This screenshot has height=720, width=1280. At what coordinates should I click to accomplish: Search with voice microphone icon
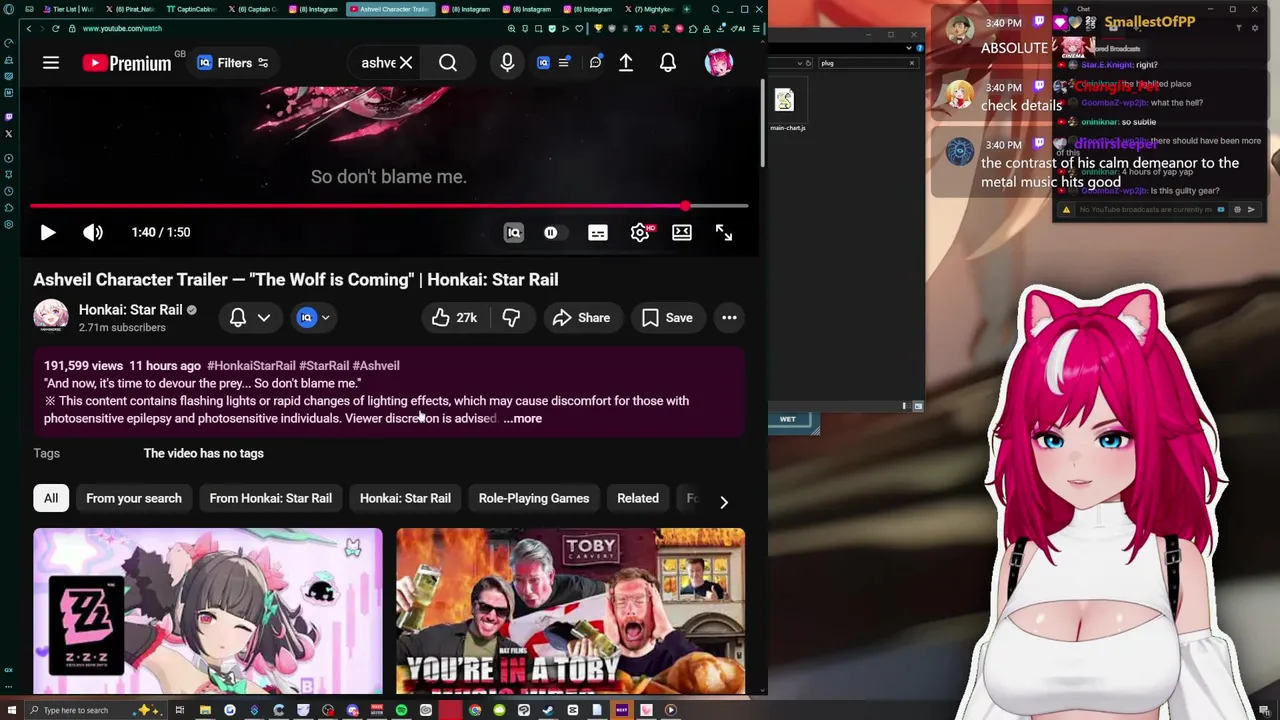[x=507, y=63]
